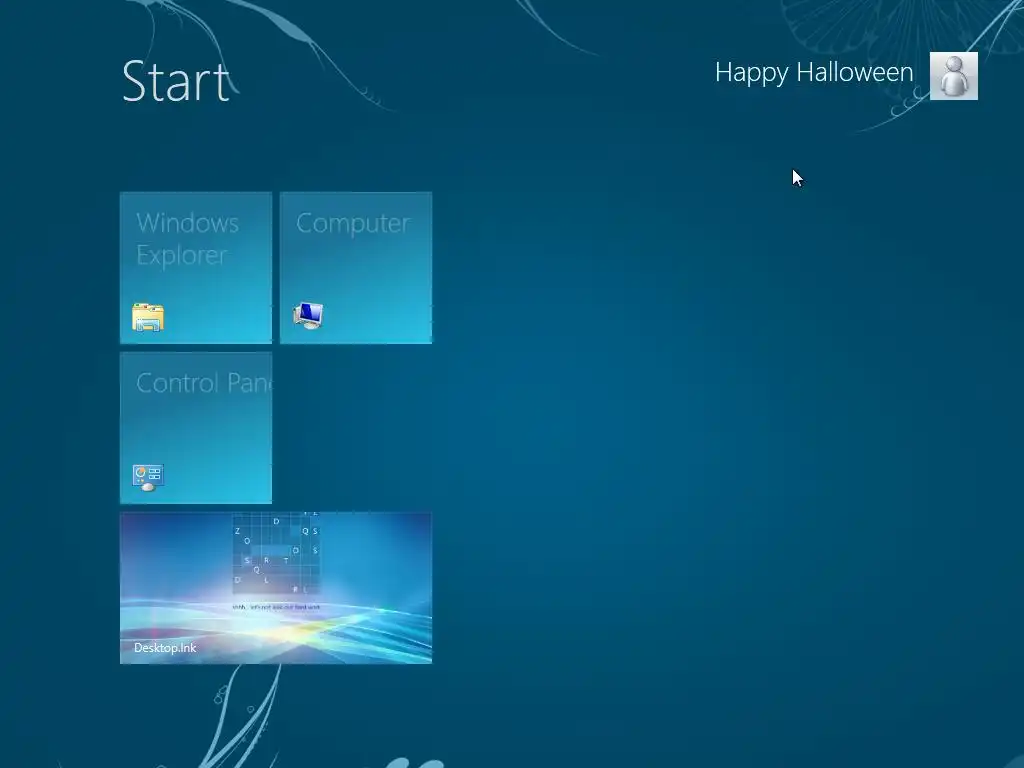This screenshot has height=768, width=1024.
Task: Click the user avatar picture
Action: pyautogui.click(x=953, y=76)
